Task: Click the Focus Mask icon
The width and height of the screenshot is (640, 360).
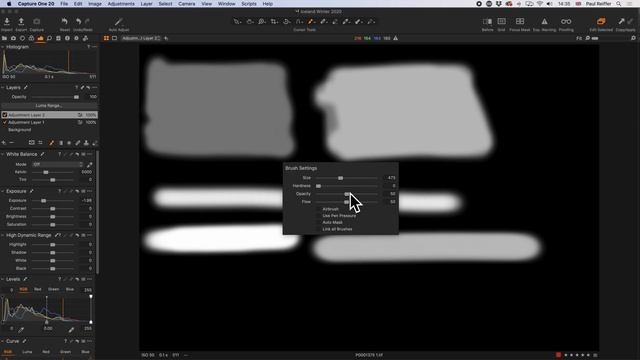Action: tap(520, 22)
